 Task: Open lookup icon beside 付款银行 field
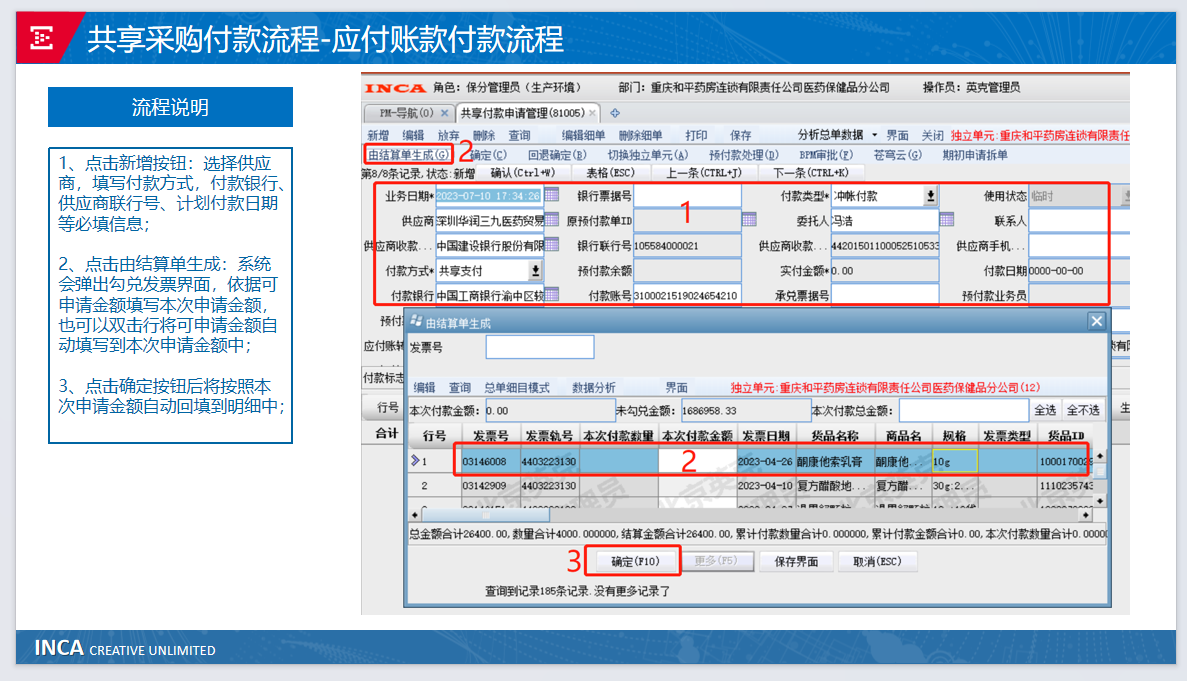click(552, 294)
